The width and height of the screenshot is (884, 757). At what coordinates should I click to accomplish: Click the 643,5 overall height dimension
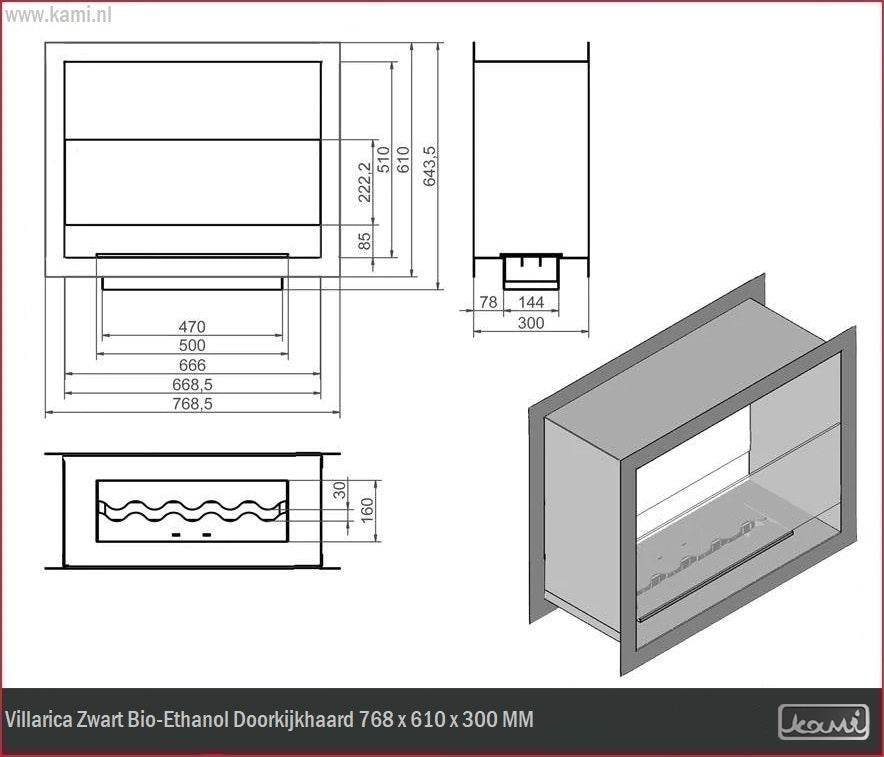click(430, 166)
